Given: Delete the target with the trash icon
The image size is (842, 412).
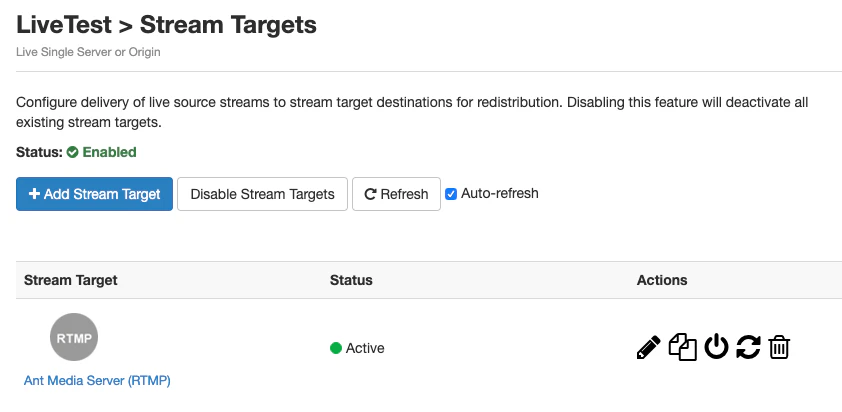Looking at the screenshot, I should pos(779,347).
